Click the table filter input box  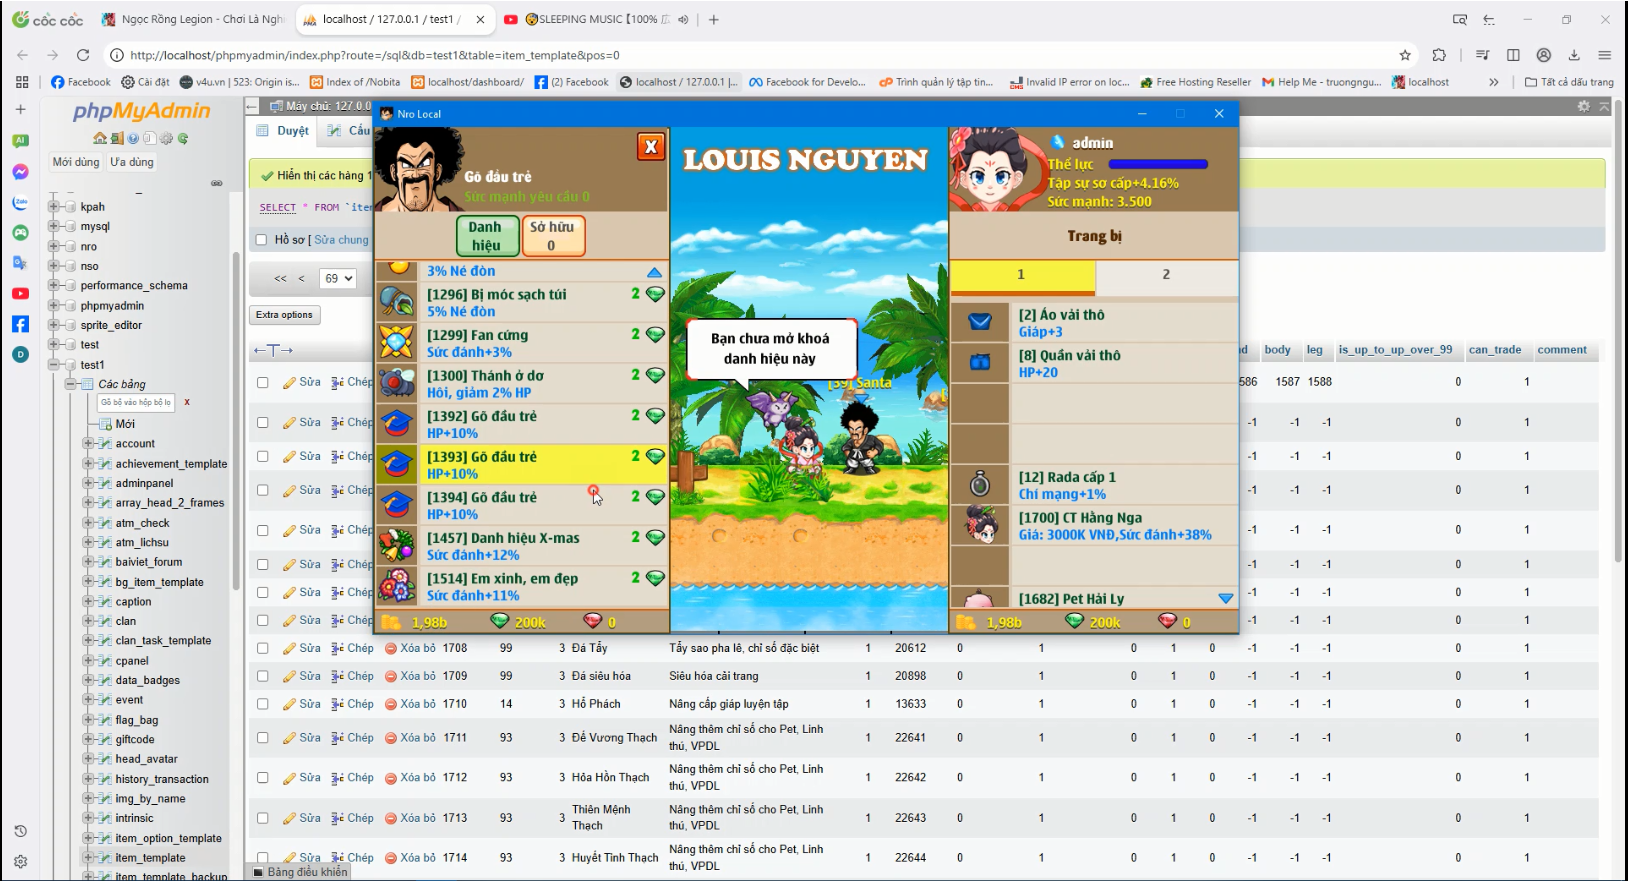(136, 402)
